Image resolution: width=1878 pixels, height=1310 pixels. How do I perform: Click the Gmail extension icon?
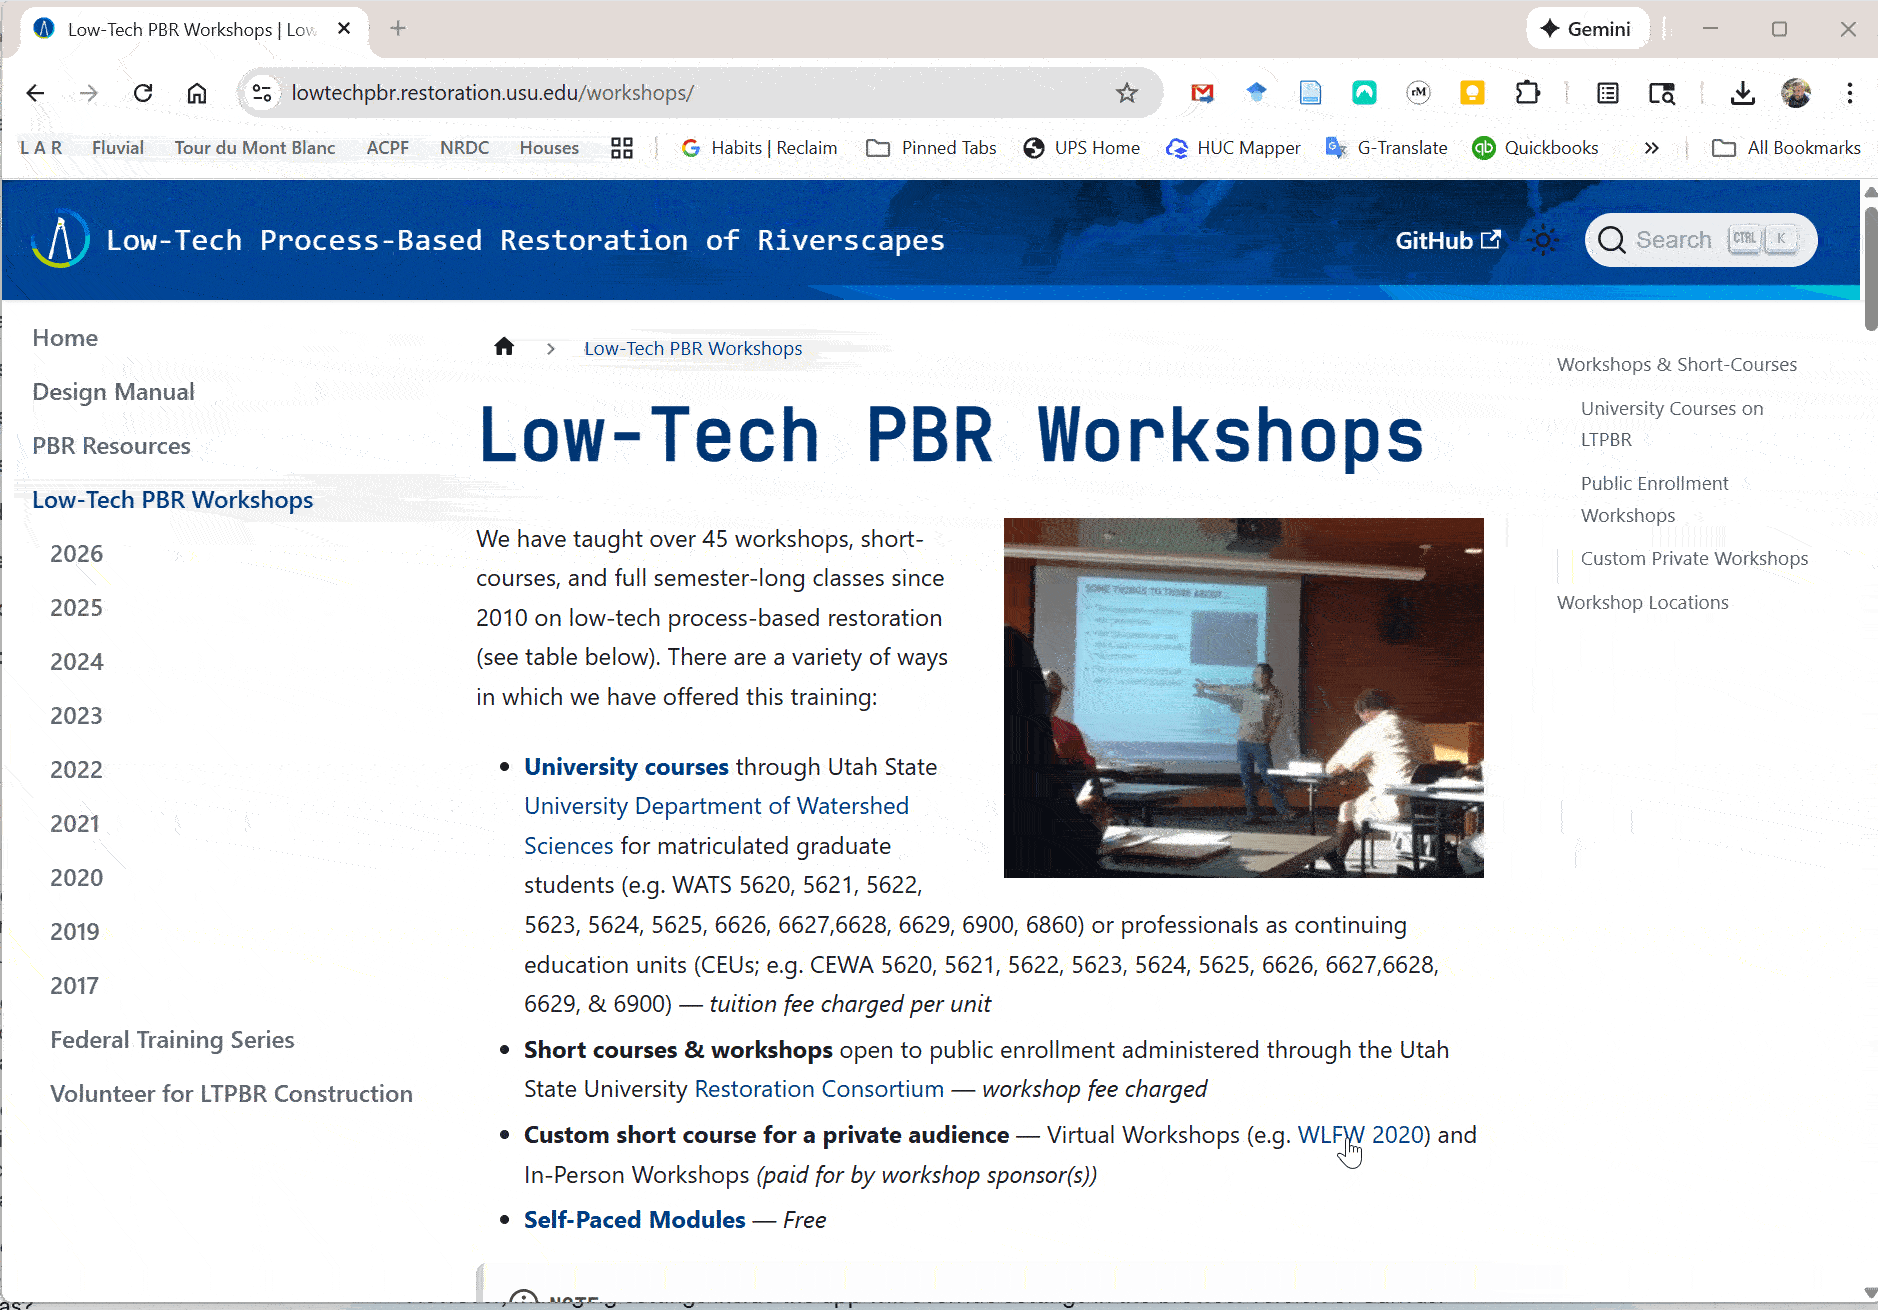tap(1202, 93)
